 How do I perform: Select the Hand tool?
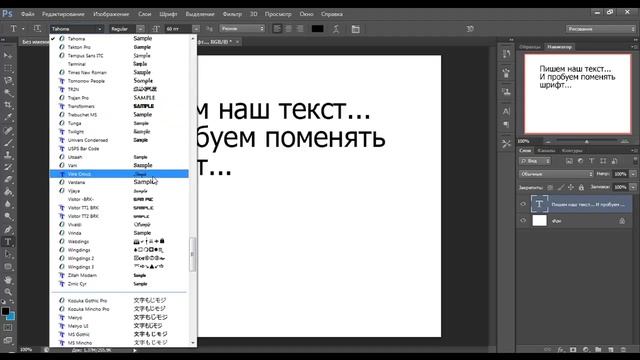(x=8, y=280)
